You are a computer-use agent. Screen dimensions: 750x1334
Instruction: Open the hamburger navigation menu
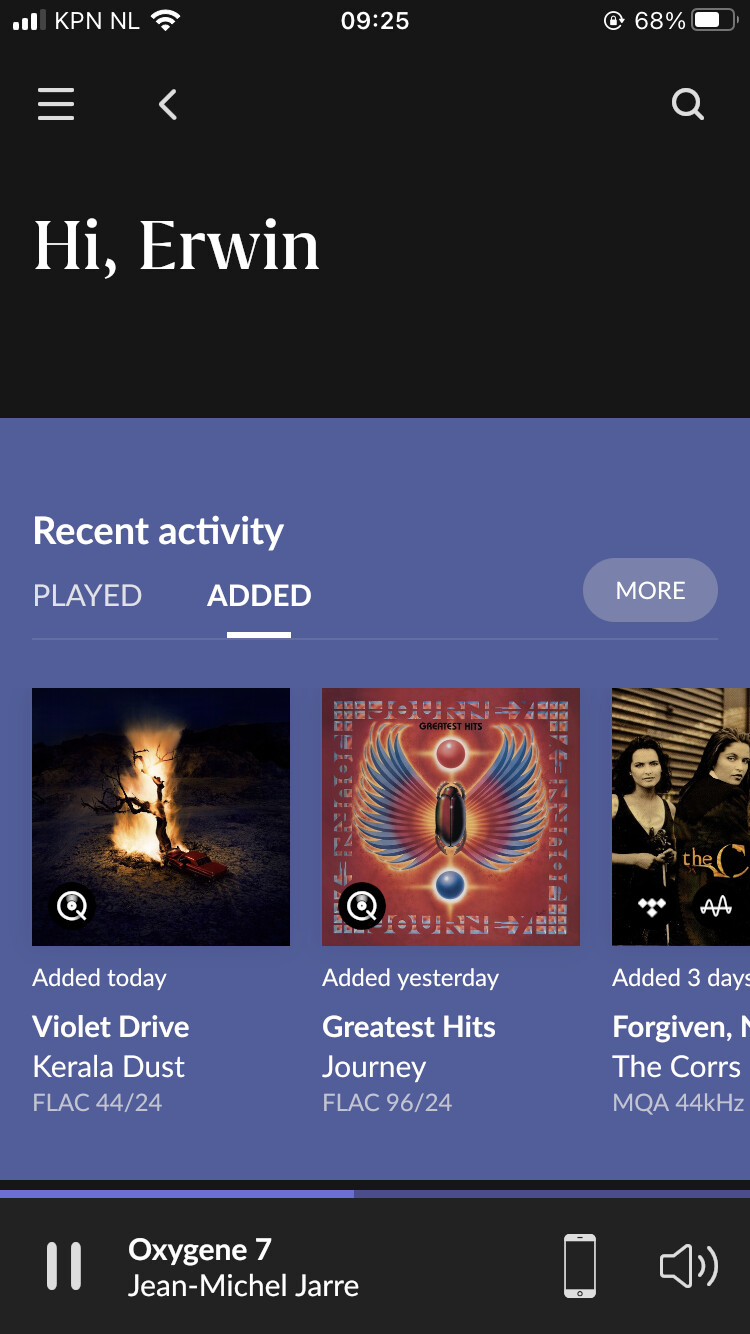(56, 104)
